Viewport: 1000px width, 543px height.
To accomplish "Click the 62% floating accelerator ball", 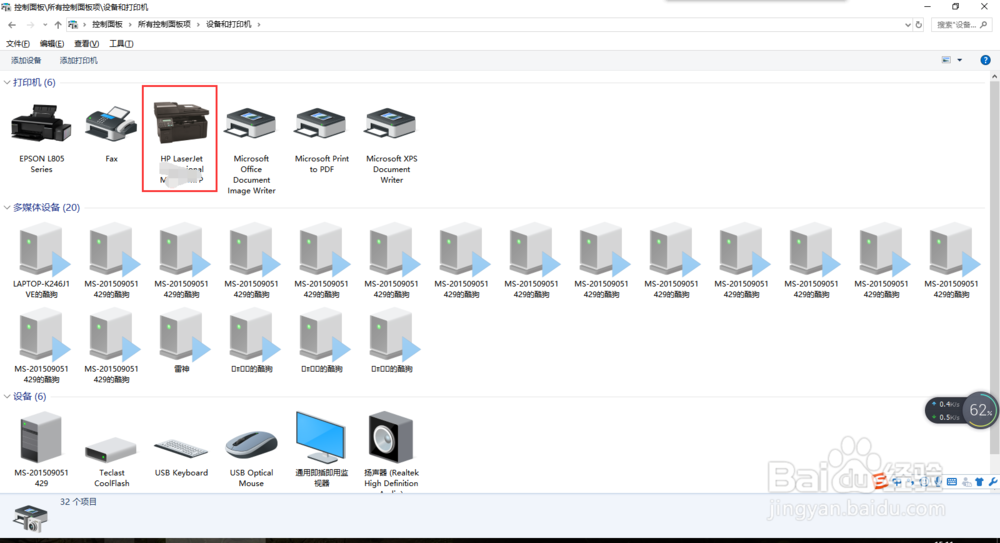I will [x=980, y=410].
